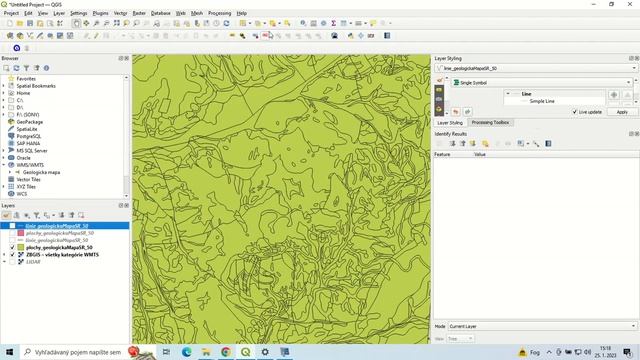Open the Raster menu

(x=139, y=13)
